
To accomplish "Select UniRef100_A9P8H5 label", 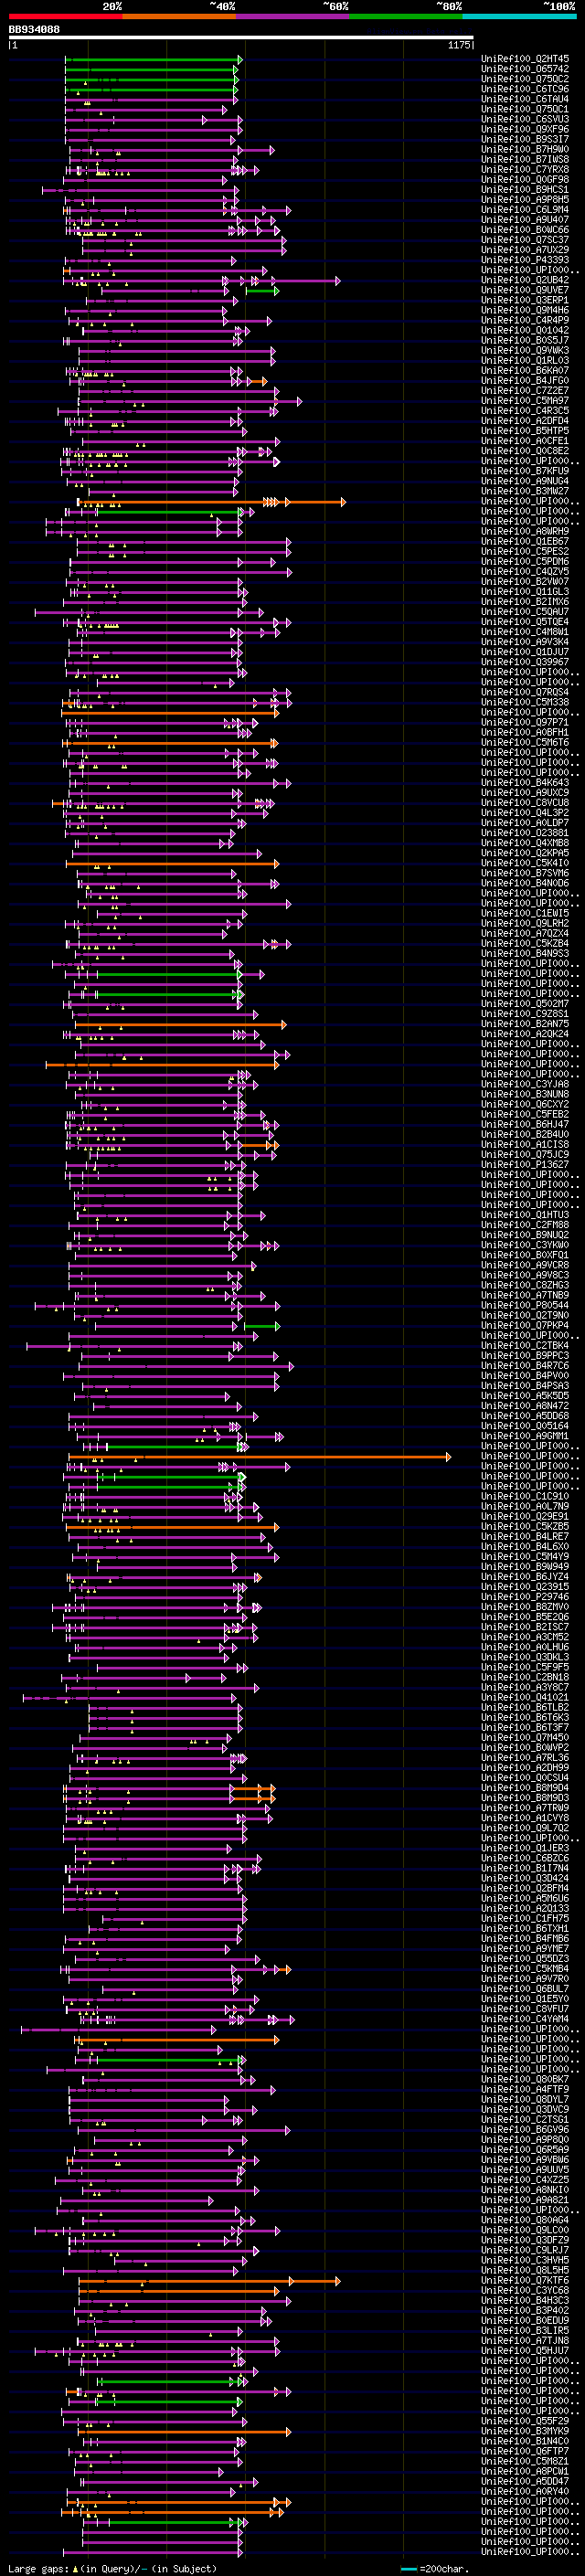I will (x=525, y=200).
